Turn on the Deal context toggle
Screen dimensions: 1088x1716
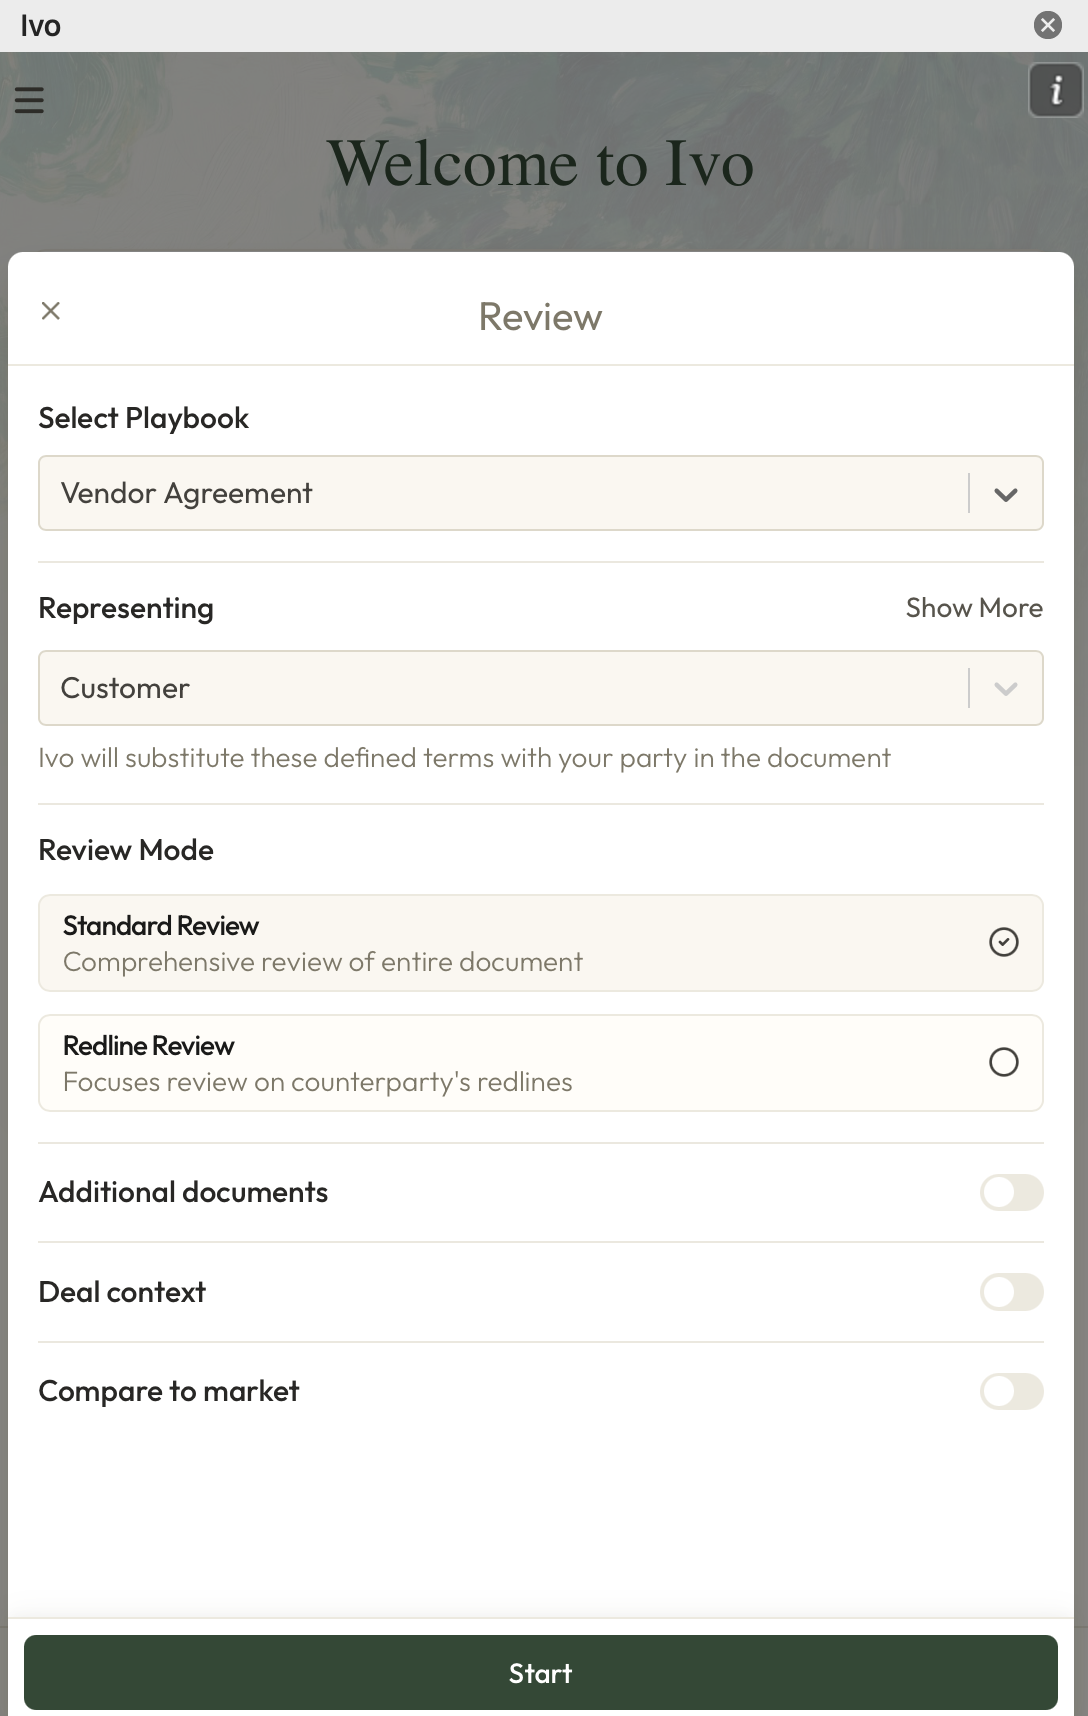[1011, 1292]
